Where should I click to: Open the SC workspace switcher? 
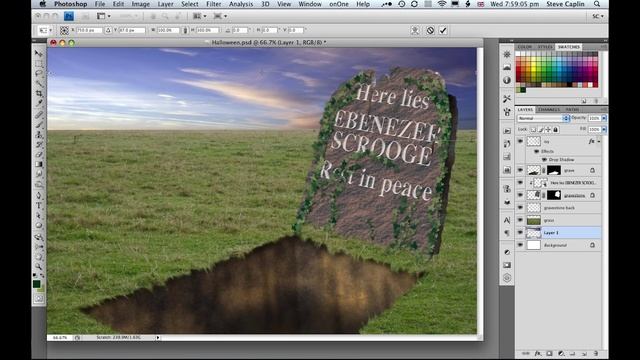(598, 16)
